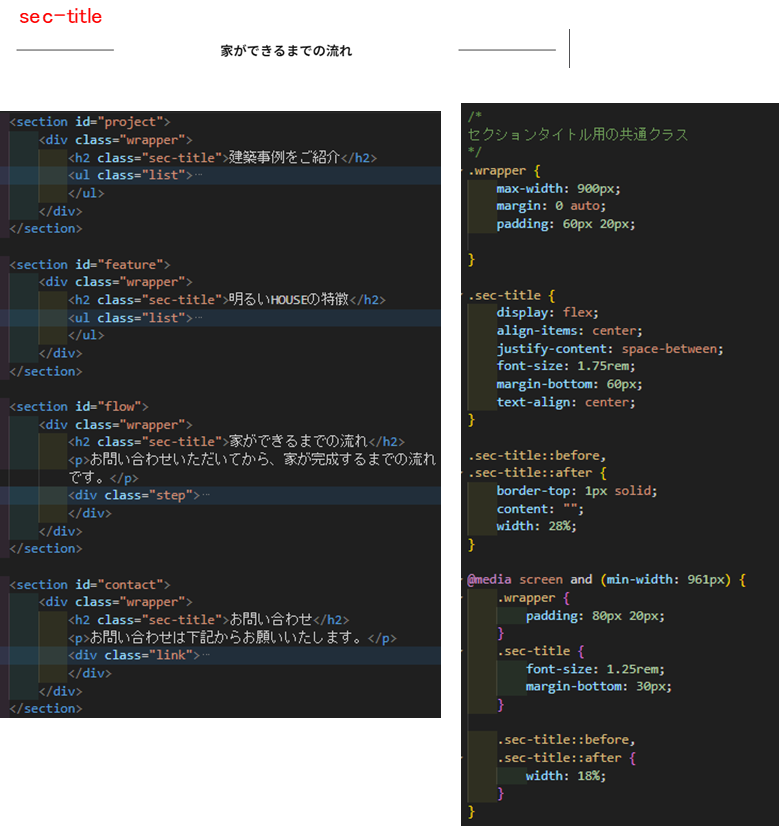
Task: Click the section id="project" opening tag
Action: coord(90,122)
